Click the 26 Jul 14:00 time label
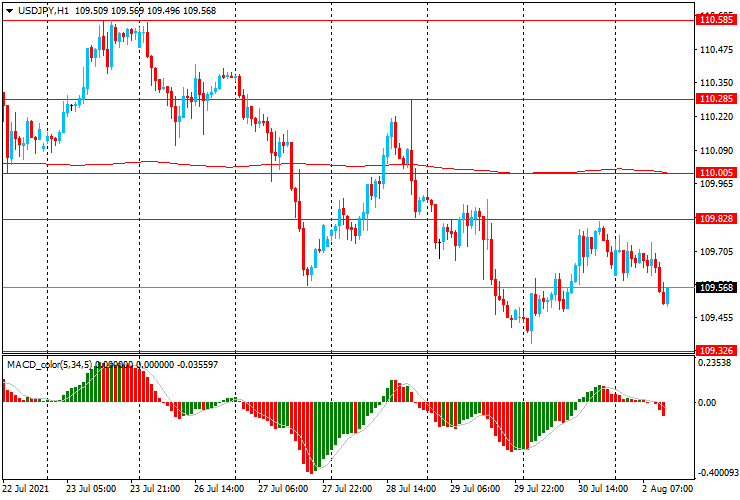The width and height of the screenshot is (740, 500). pos(219,489)
